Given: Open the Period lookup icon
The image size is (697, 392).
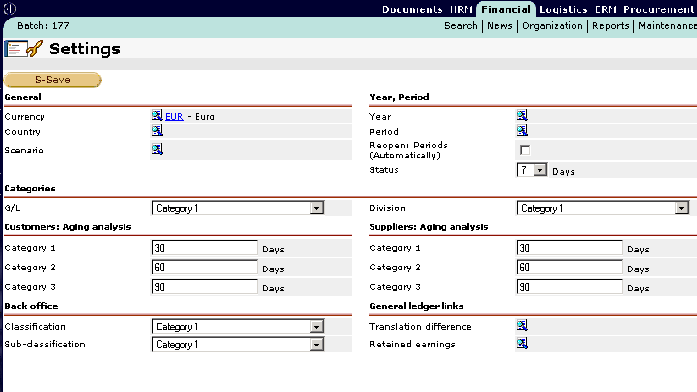Looking at the screenshot, I should pyautogui.click(x=522, y=130).
